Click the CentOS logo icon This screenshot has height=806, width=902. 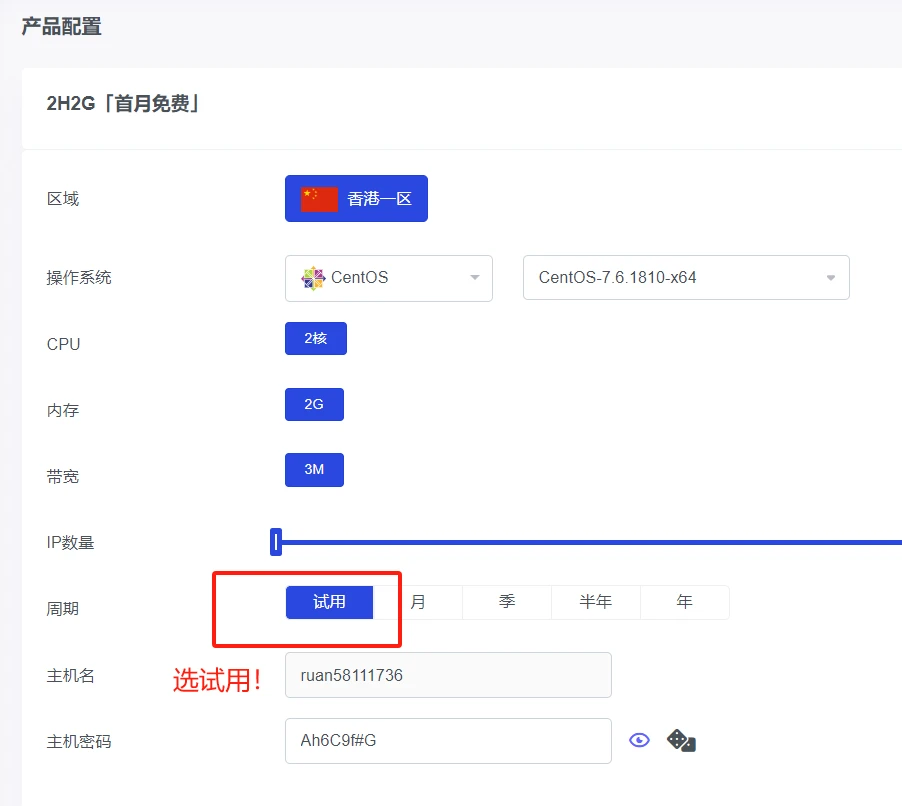[x=313, y=278]
